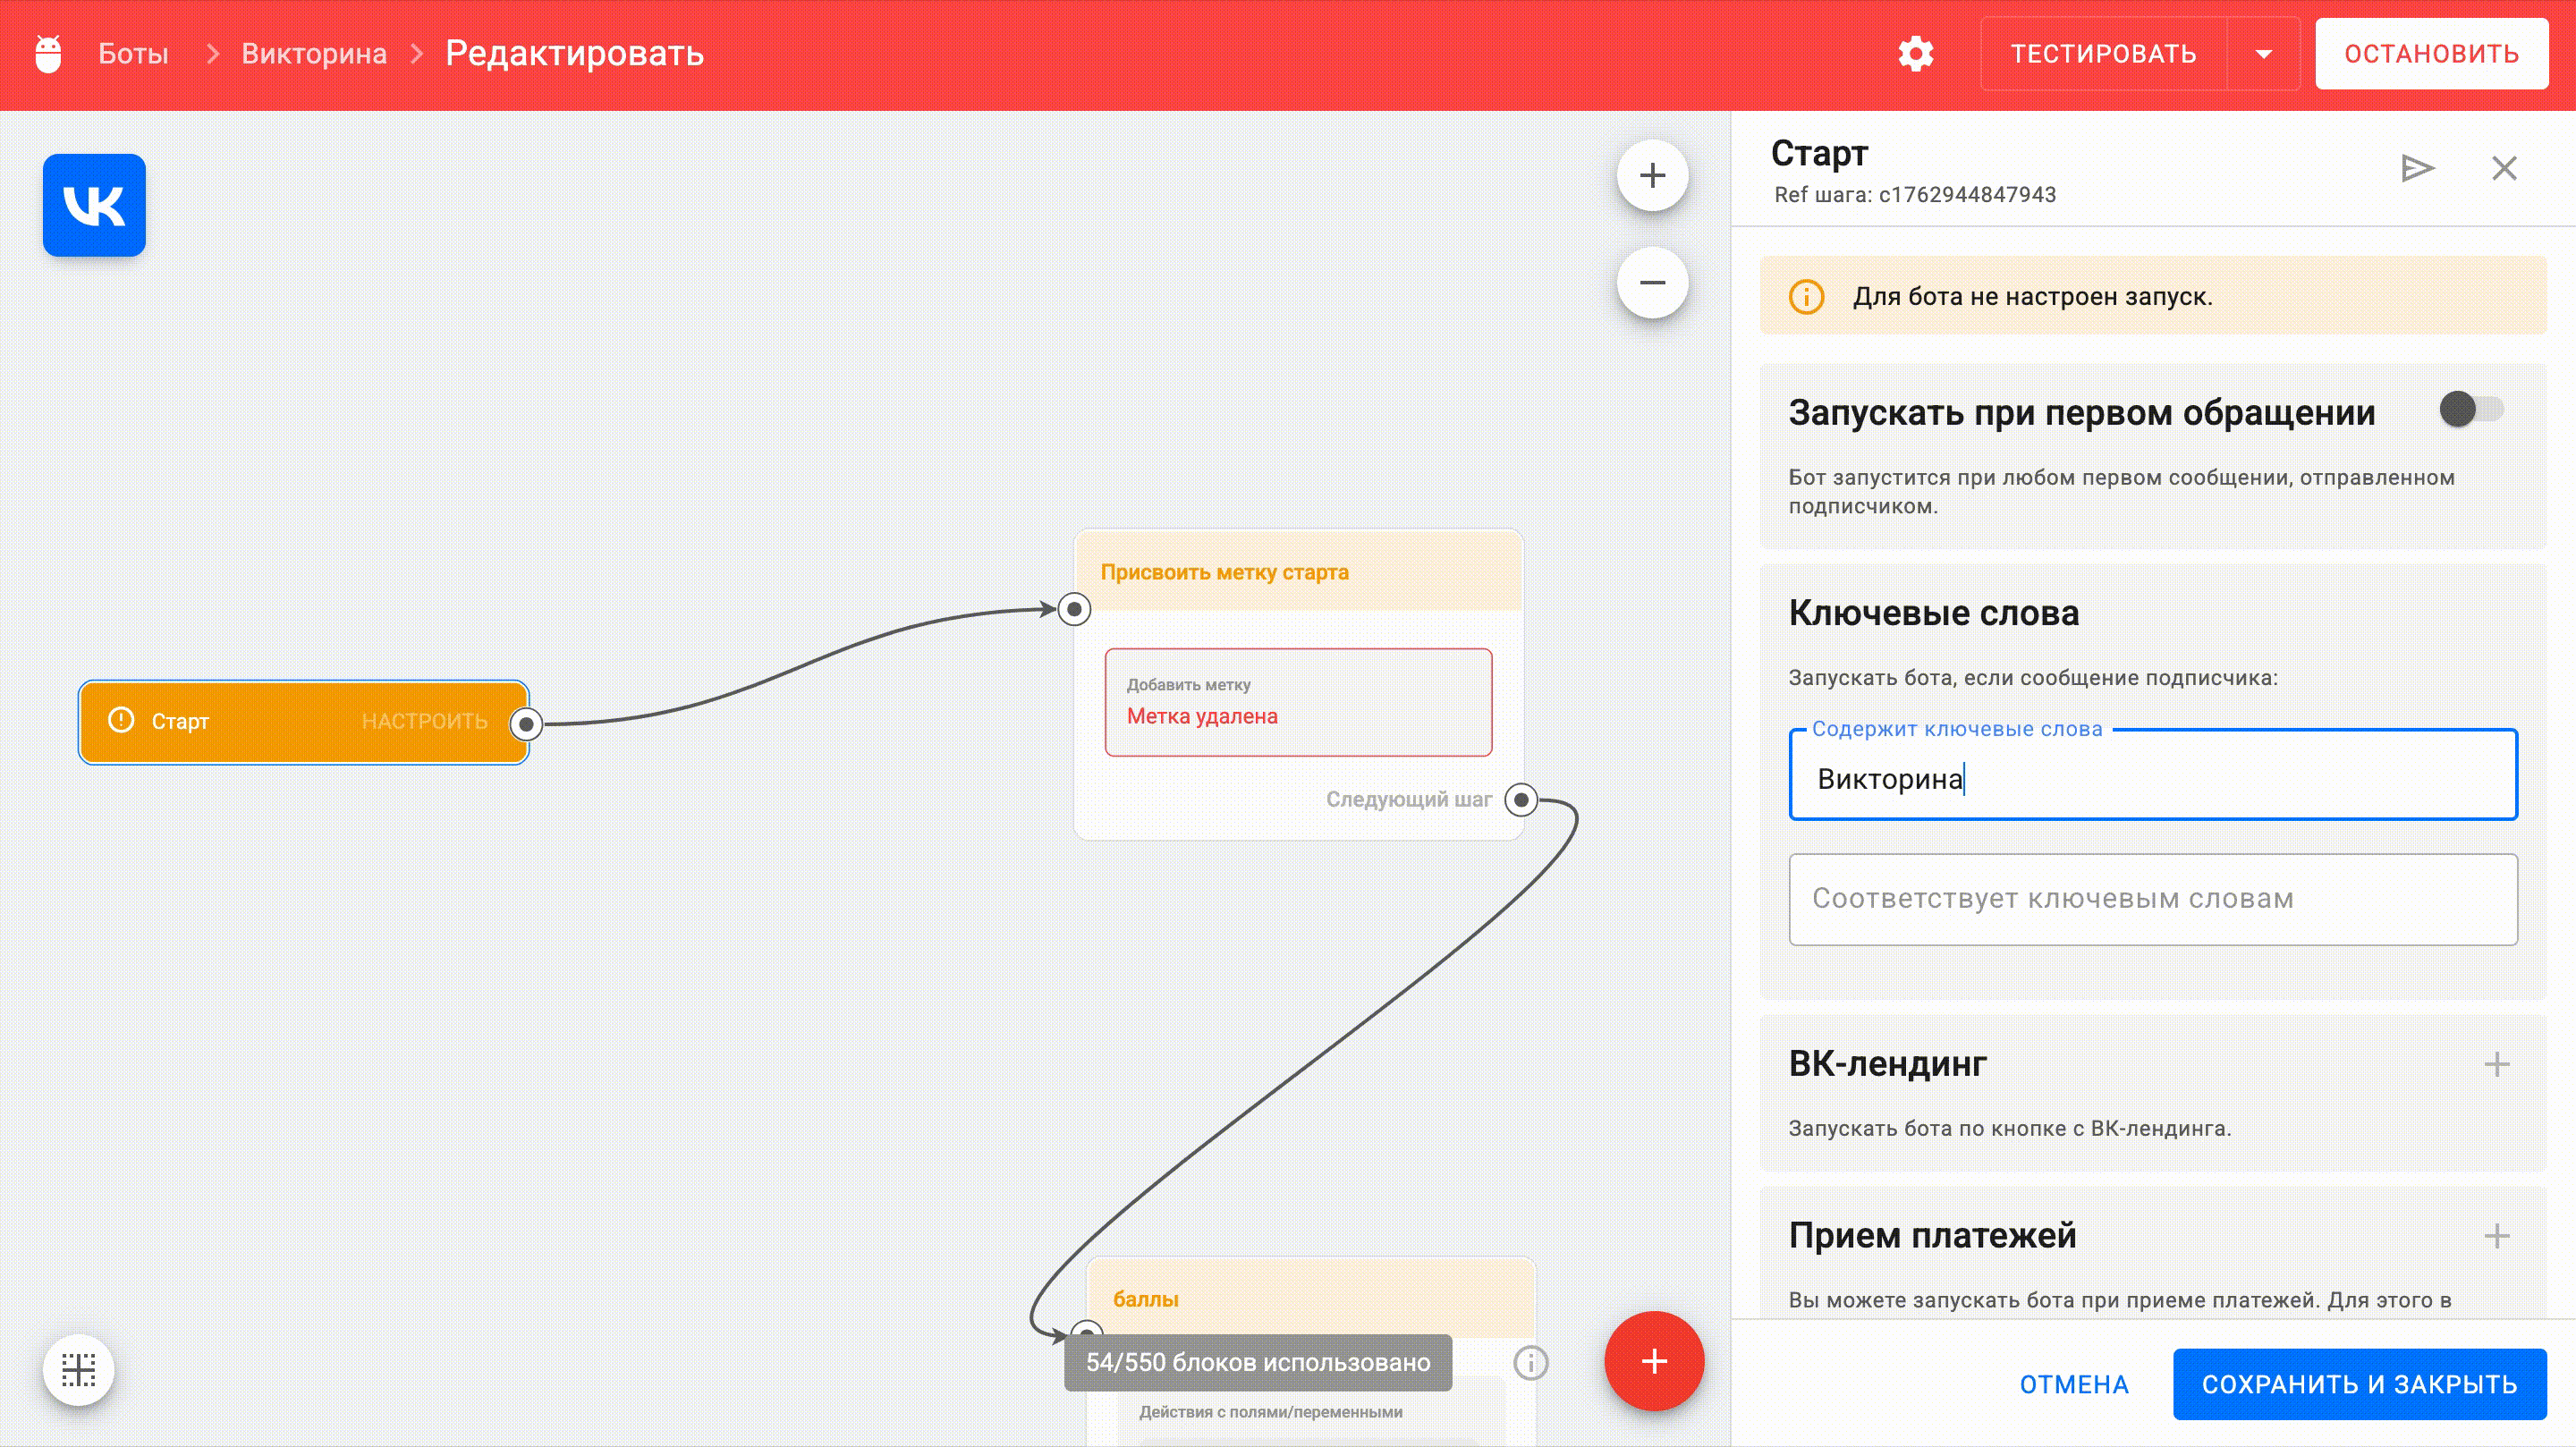
Task: Toggle the canvas grid alignment icon
Action: point(79,1369)
